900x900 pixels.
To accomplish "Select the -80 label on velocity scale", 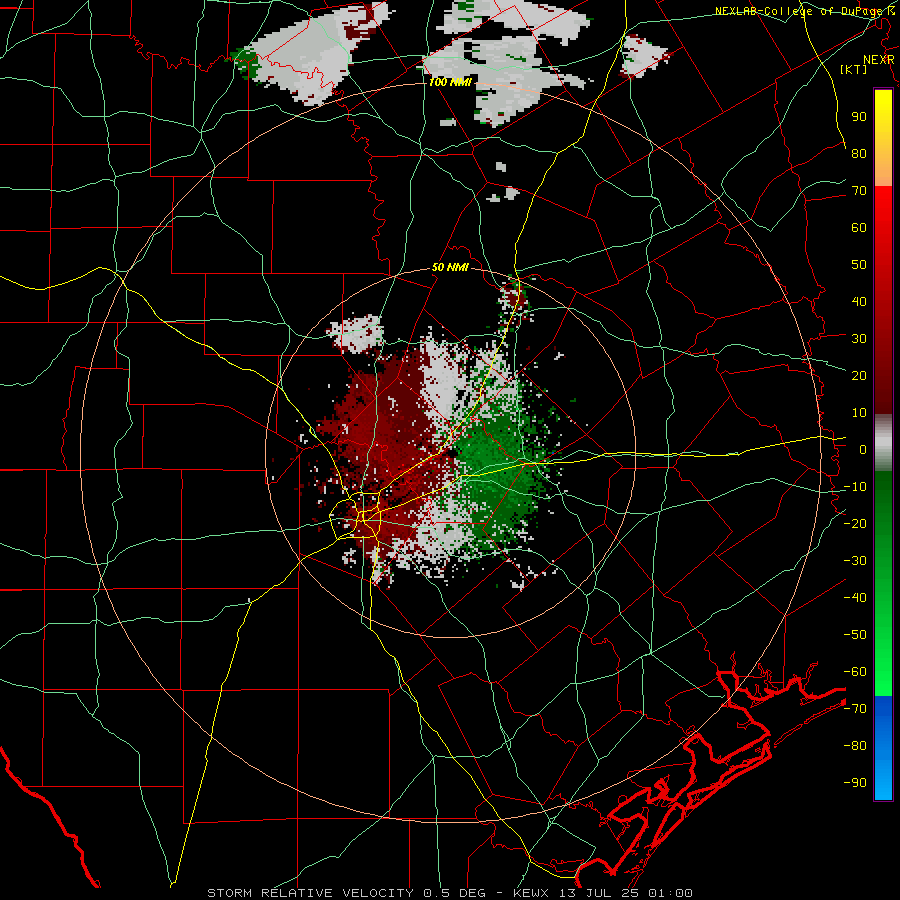I will 855,746.
